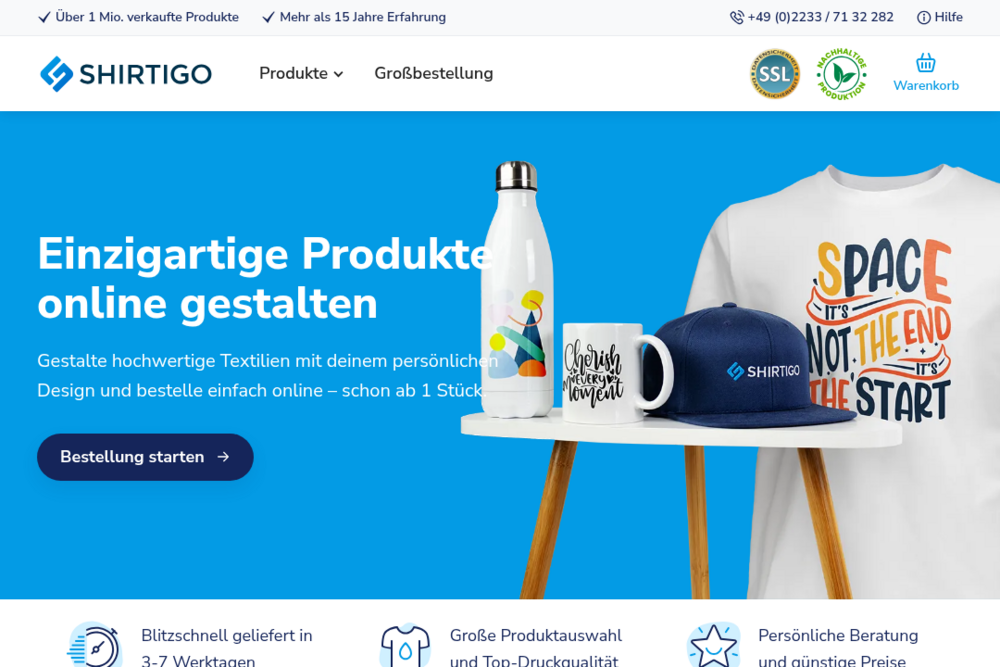Click the SSL security badge

[x=775, y=73]
